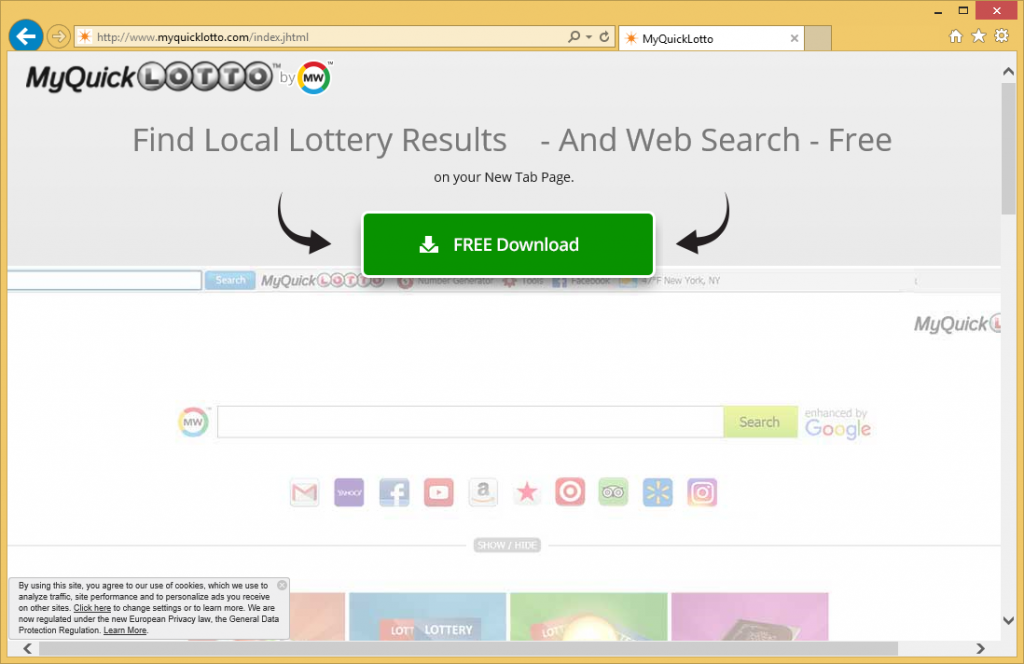
Task: Click the toolbar New York, NY weather
Action: [670, 281]
